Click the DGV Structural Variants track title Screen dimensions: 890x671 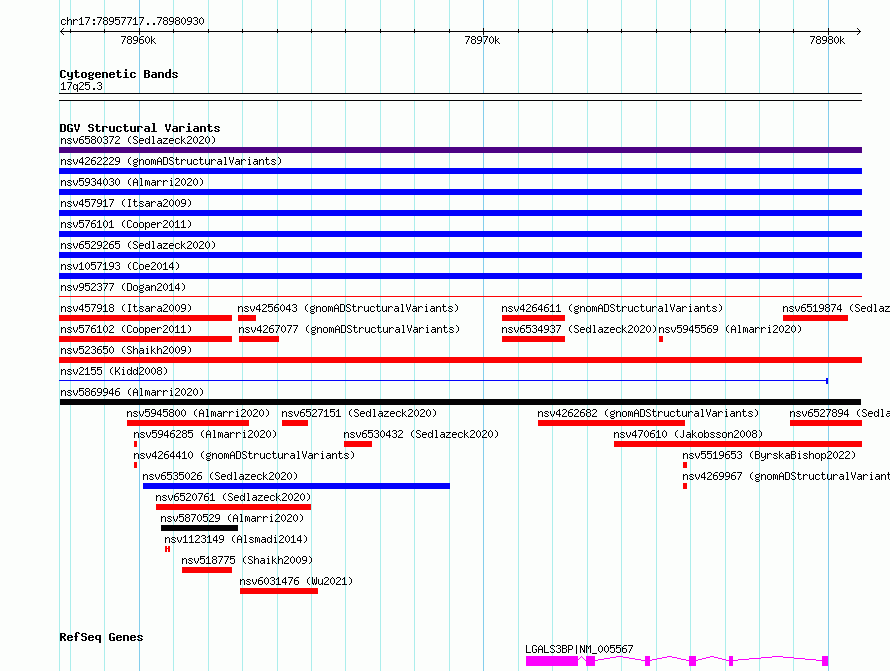(140, 128)
